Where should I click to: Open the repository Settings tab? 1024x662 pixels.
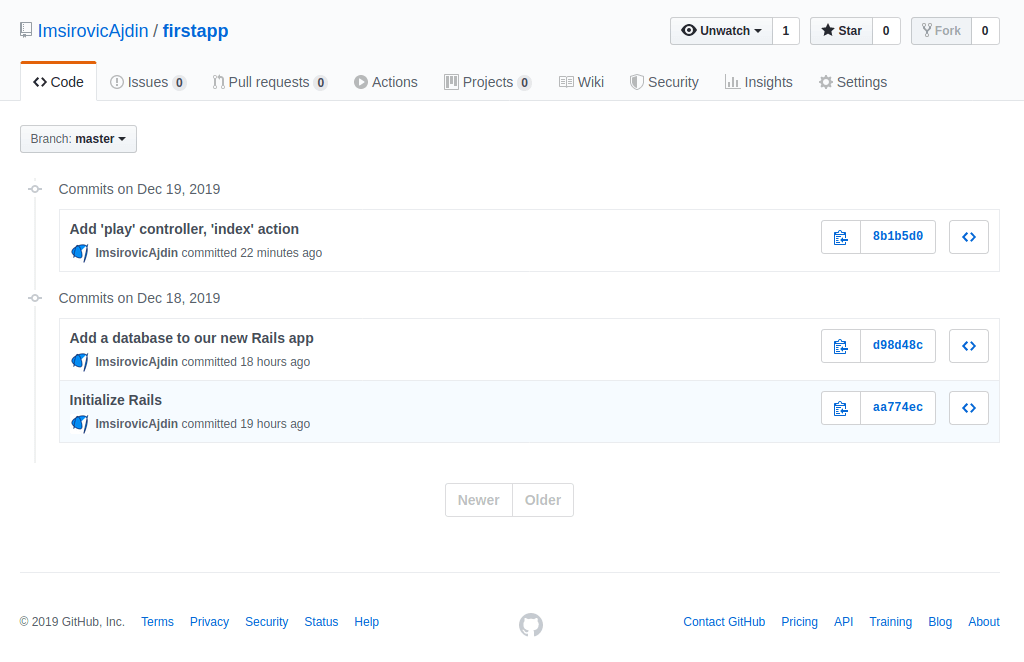coord(853,82)
